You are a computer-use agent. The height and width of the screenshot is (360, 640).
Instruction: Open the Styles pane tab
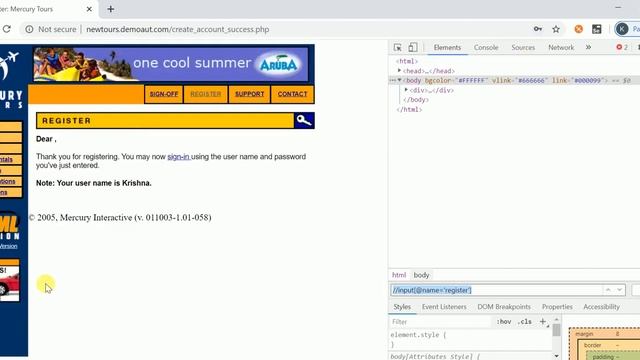[402, 307]
